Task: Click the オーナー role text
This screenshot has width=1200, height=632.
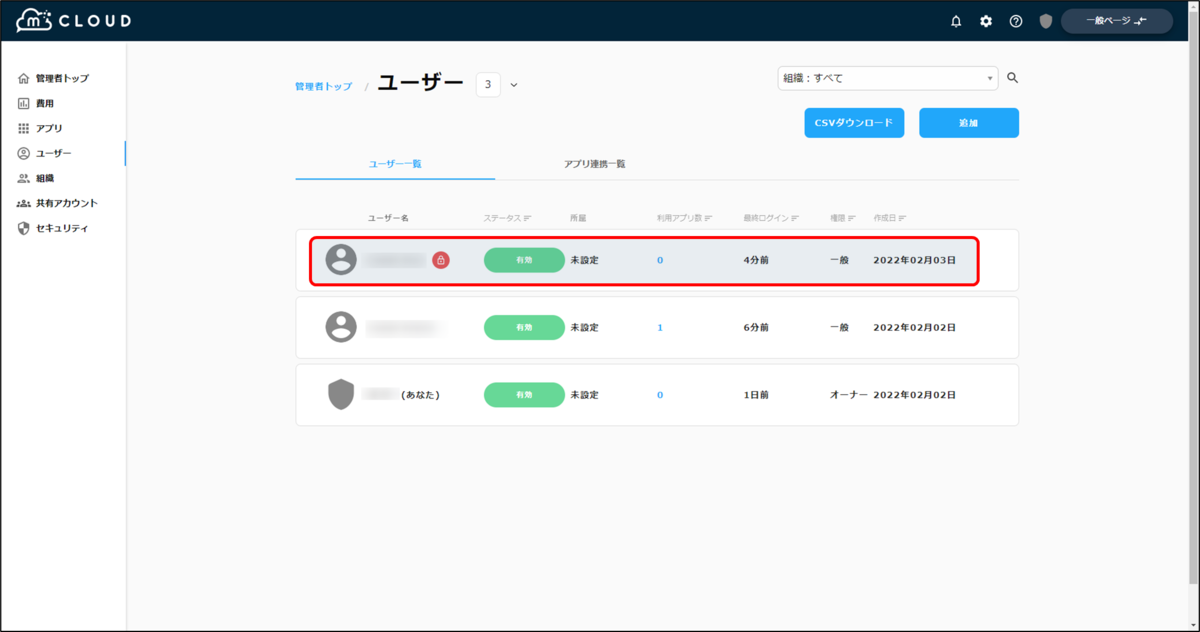Action: pos(848,395)
